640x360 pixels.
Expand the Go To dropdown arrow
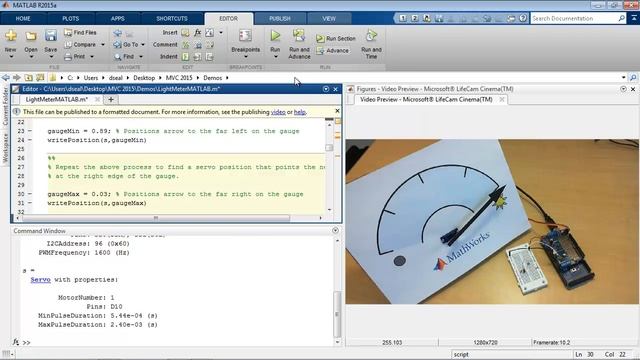coord(143,44)
